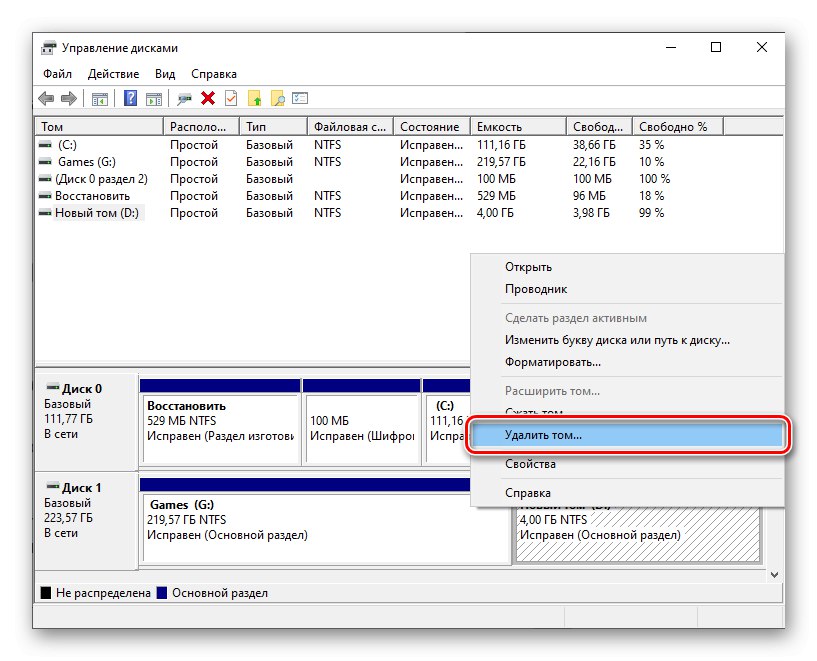Image resolution: width=817 pixels, height=661 pixels.
Task: Click the back arrow toolbar icon
Action: (46, 98)
